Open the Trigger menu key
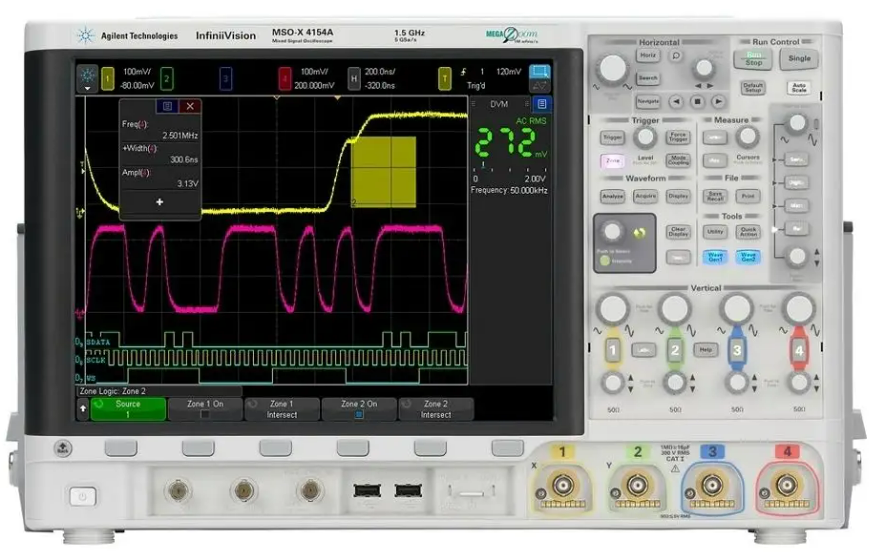The image size is (880, 559). tap(612, 138)
